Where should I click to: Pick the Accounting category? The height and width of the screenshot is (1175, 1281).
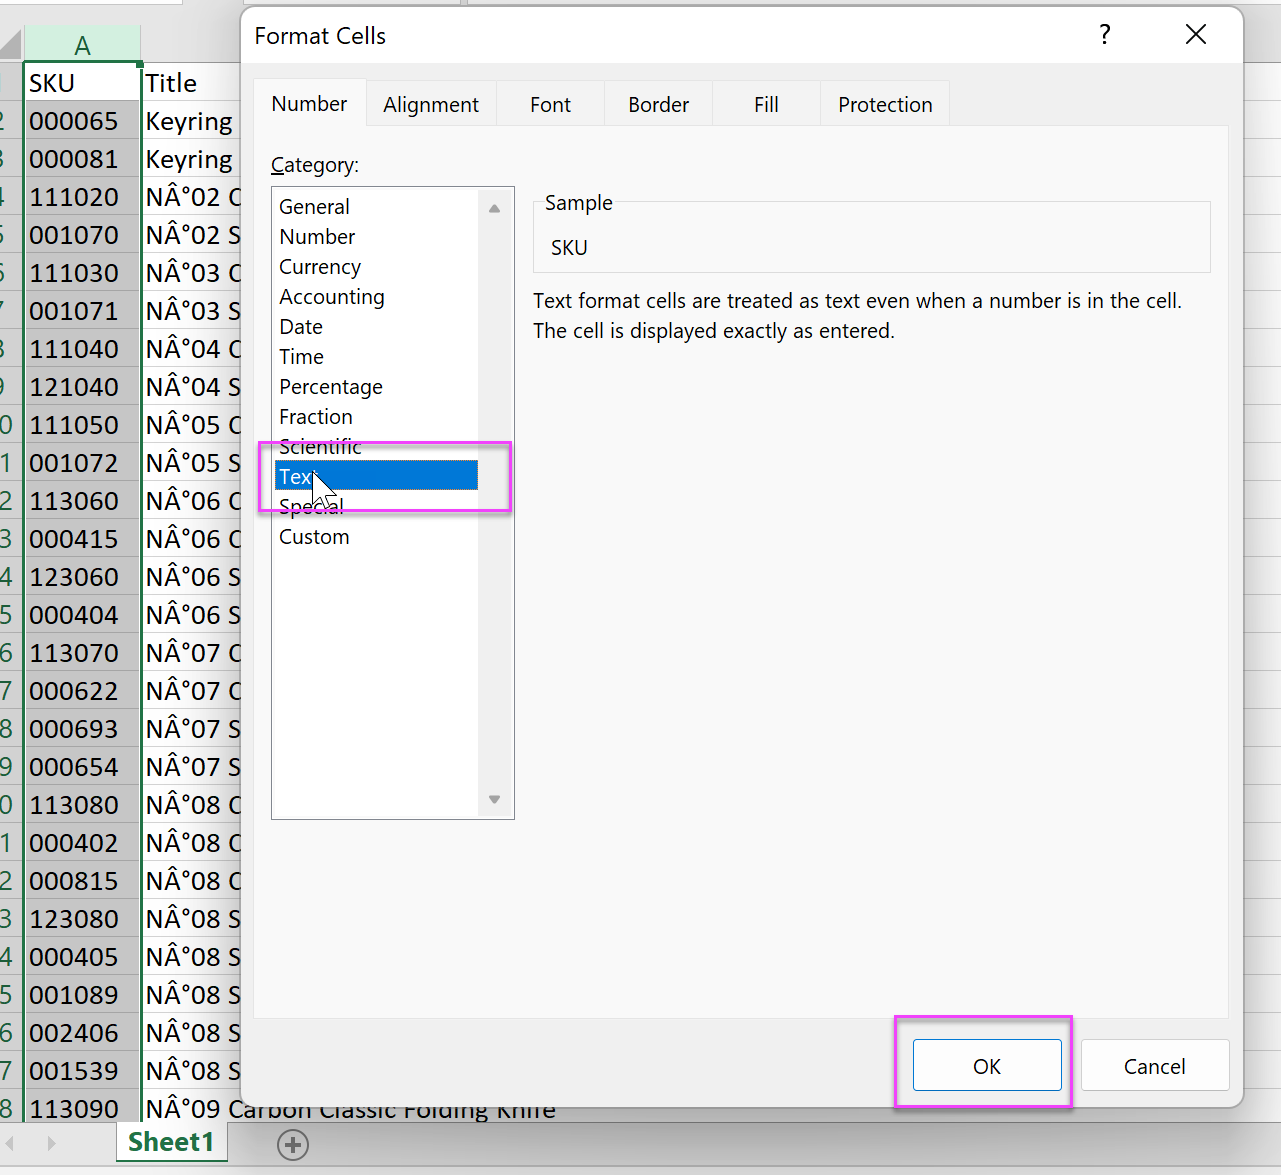(x=331, y=297)
